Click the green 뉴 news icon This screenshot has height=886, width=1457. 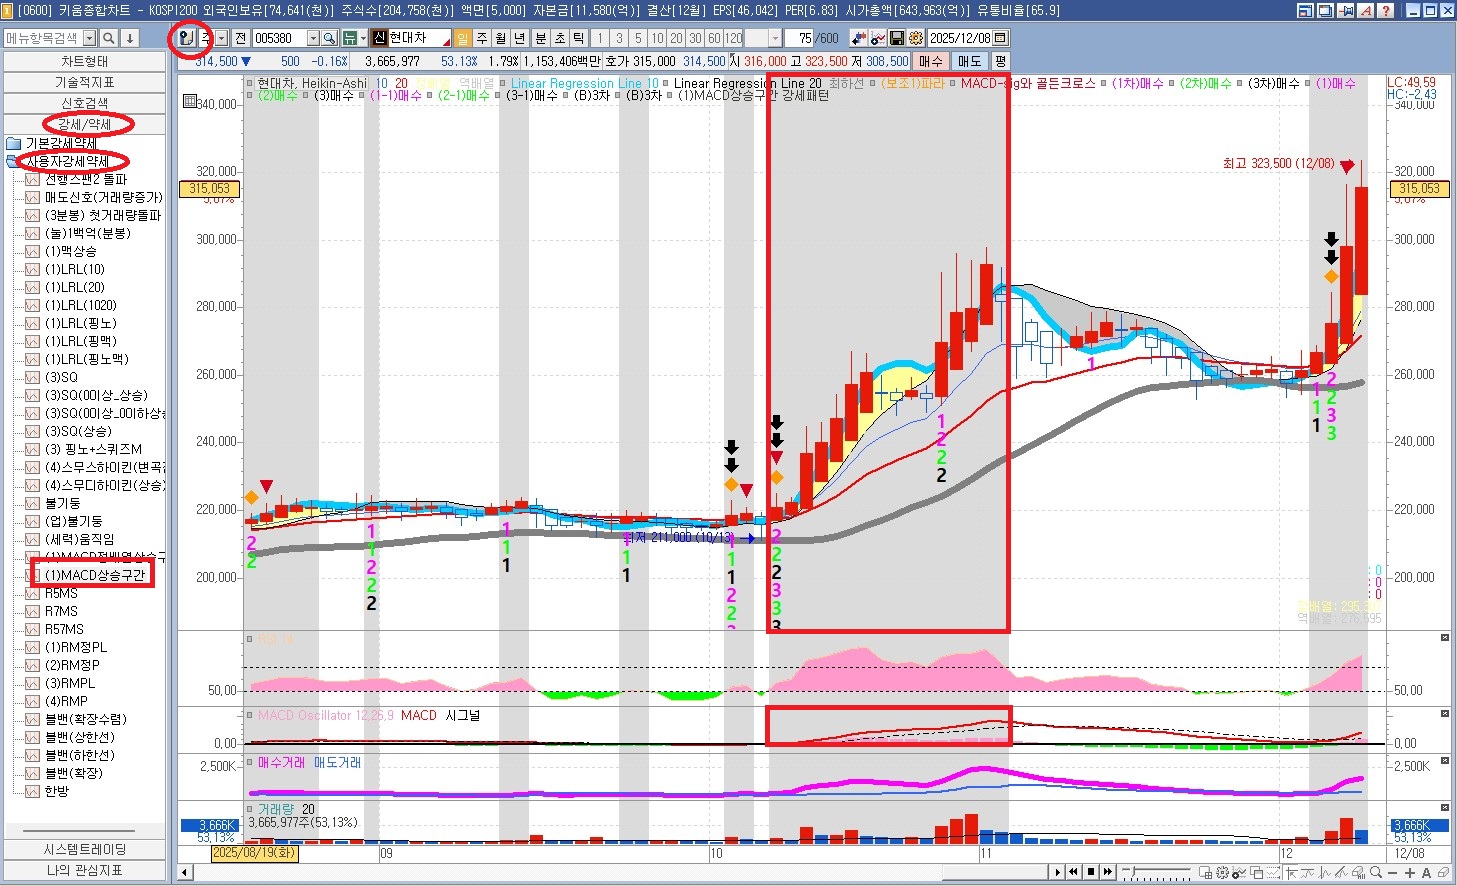(350, 38)
